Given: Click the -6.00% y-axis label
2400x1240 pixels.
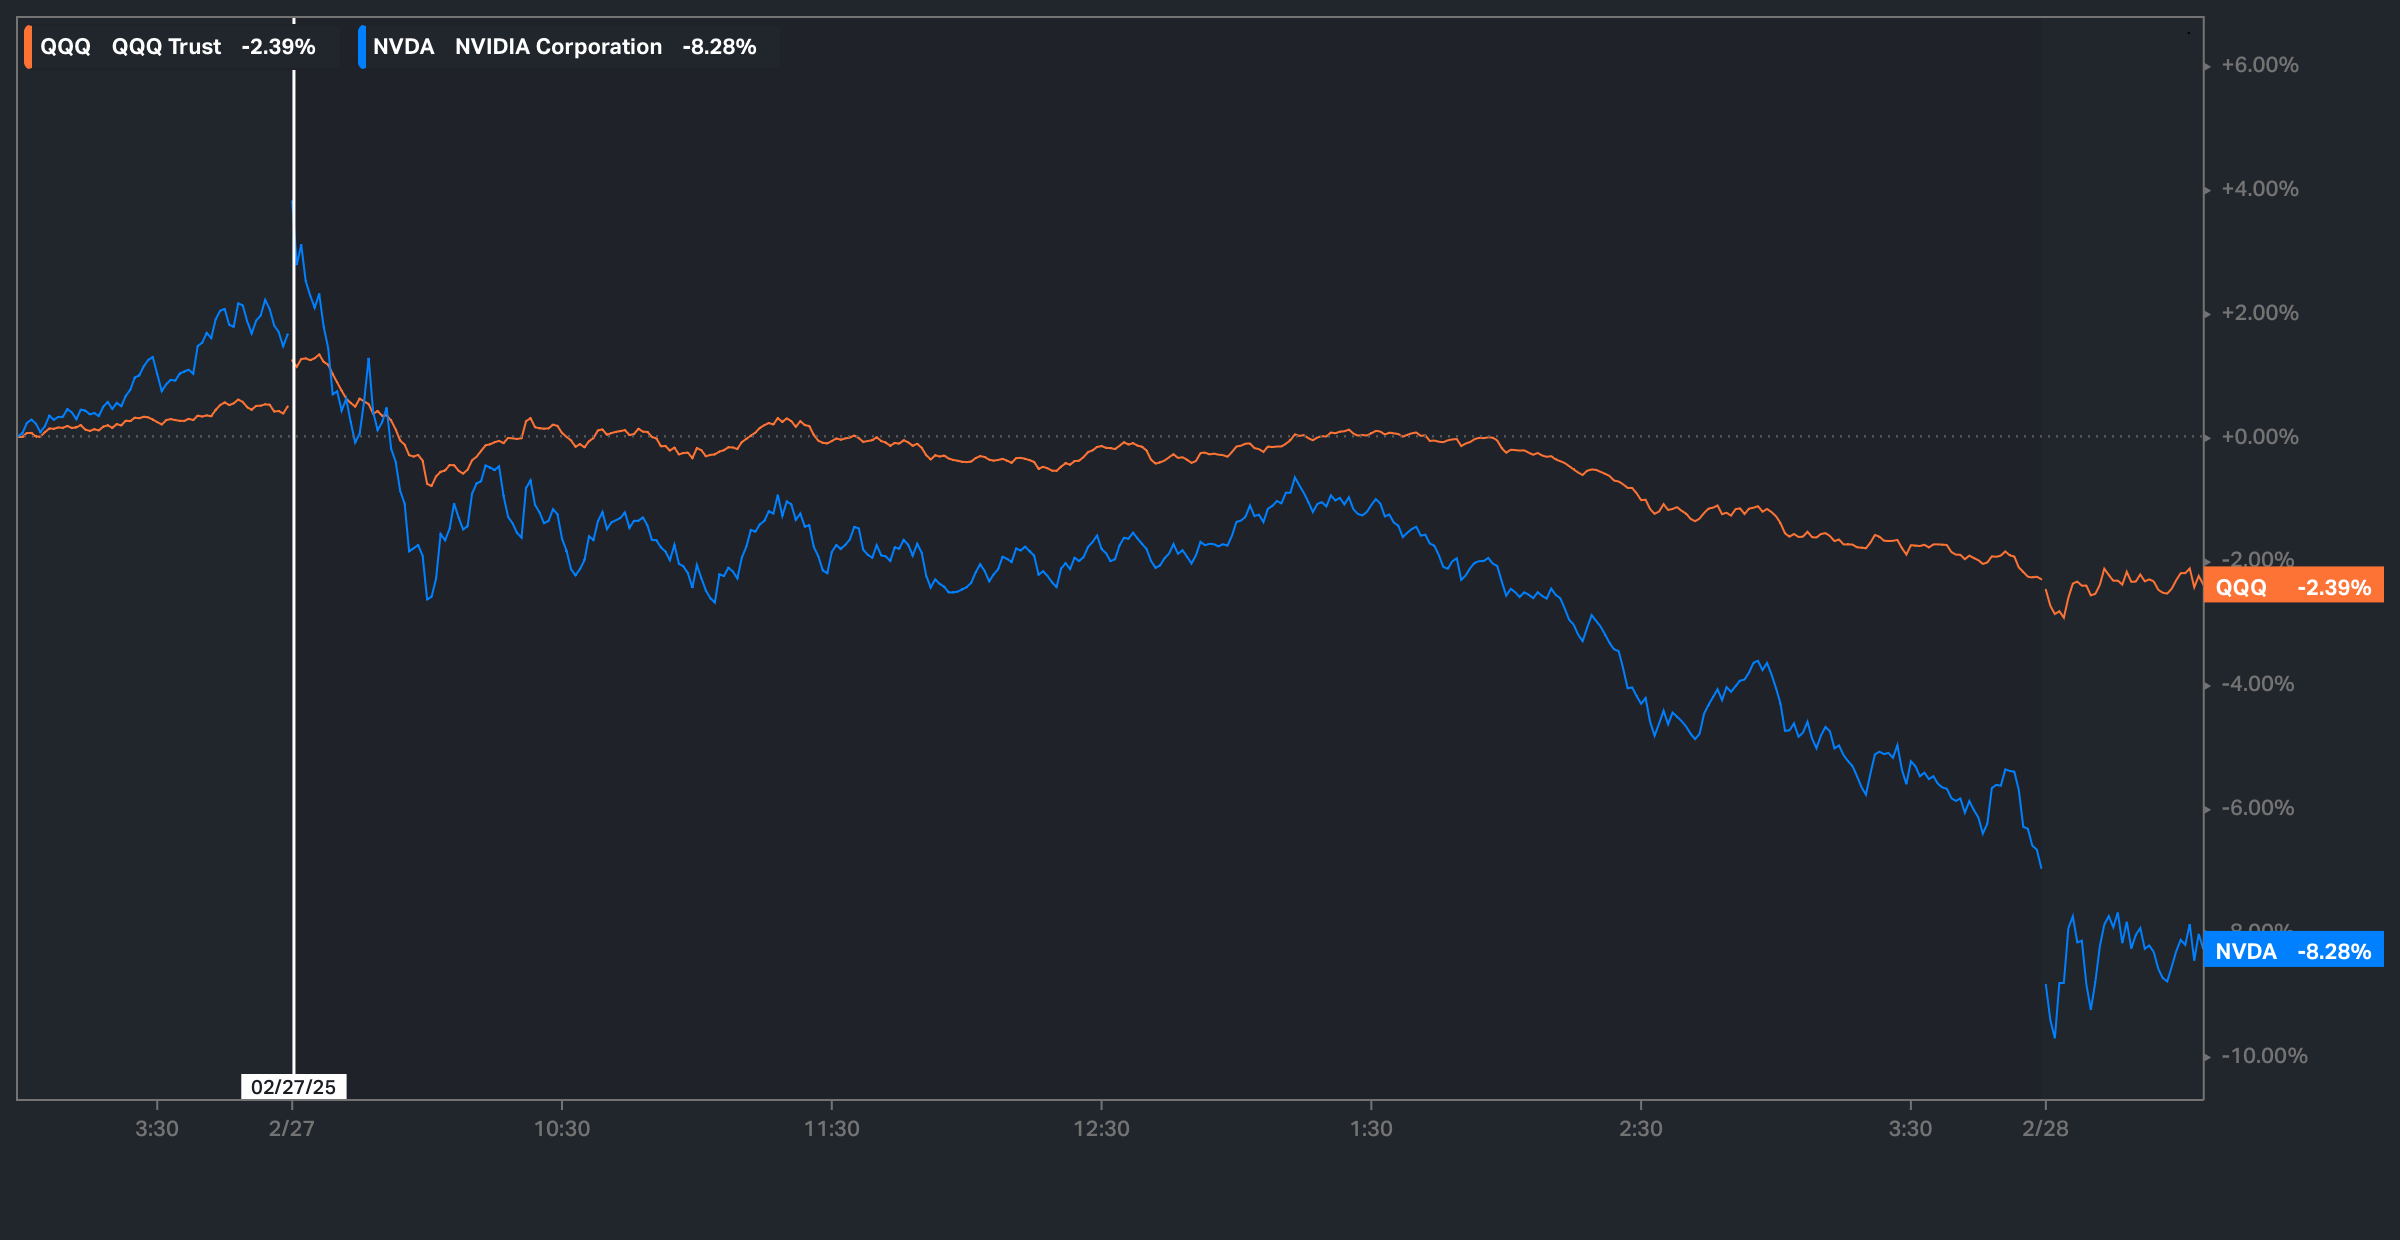Looking at the screenshot, I should pyautogui.click(x=2258, y=808).
